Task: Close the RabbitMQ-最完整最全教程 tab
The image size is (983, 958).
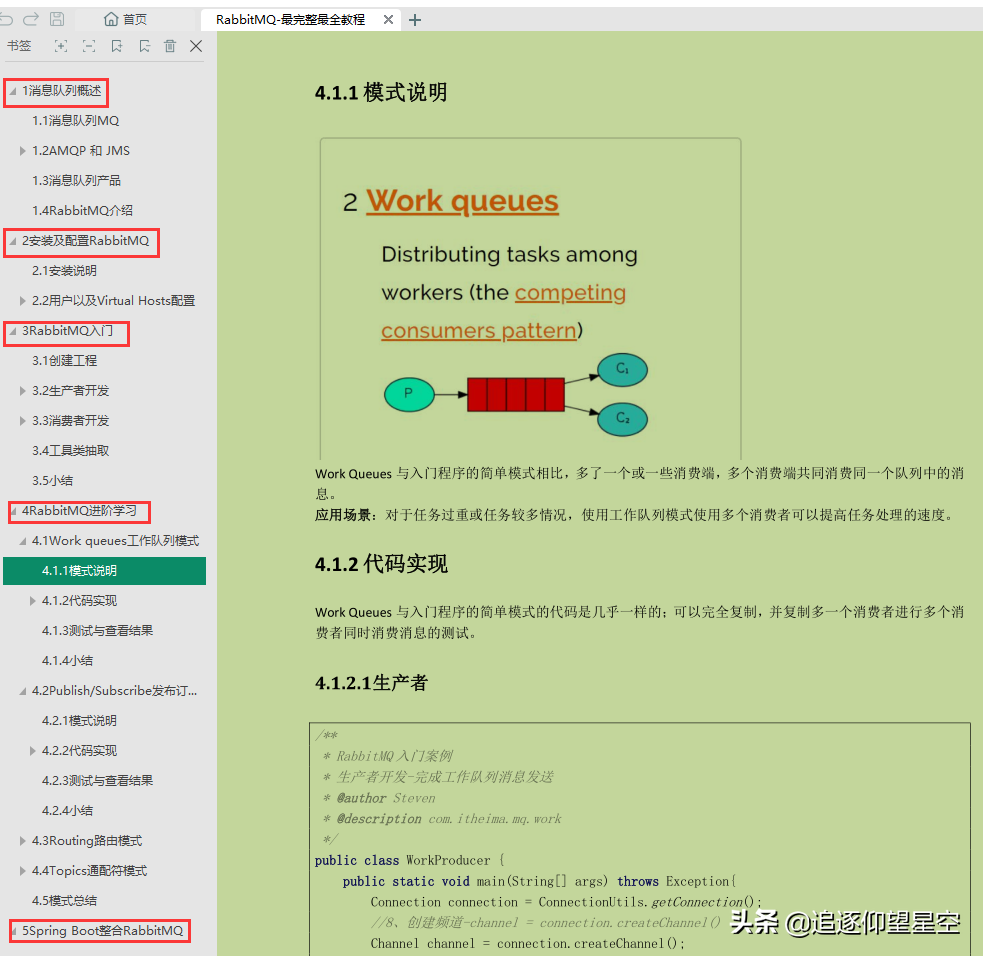Action: pos(388,19)
